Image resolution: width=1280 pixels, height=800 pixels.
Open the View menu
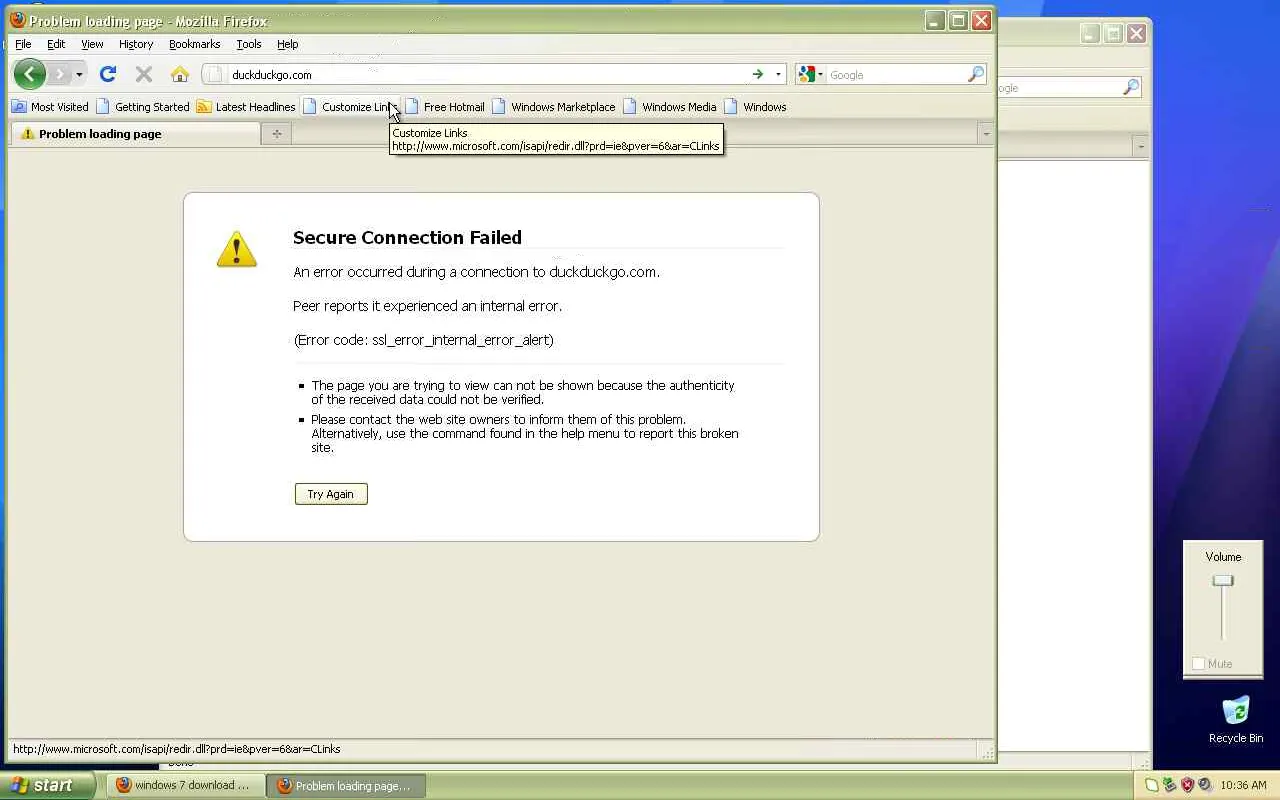[x=92, y=44]
